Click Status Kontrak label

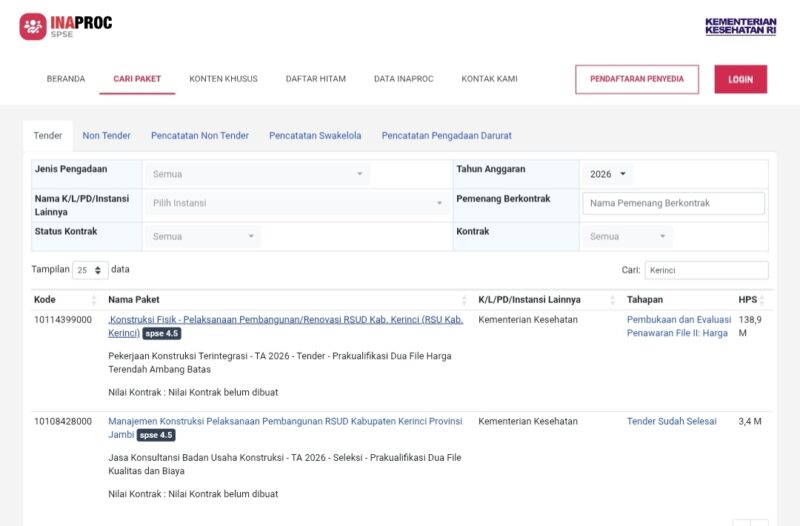pos(66,231)
